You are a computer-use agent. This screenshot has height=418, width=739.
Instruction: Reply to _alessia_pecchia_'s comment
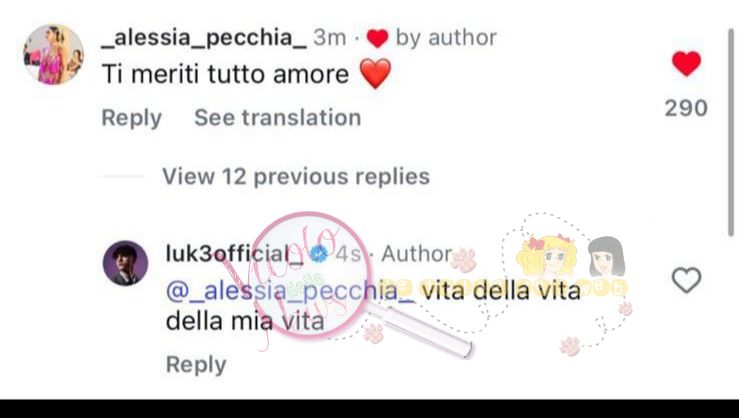(x=131, y=118)
